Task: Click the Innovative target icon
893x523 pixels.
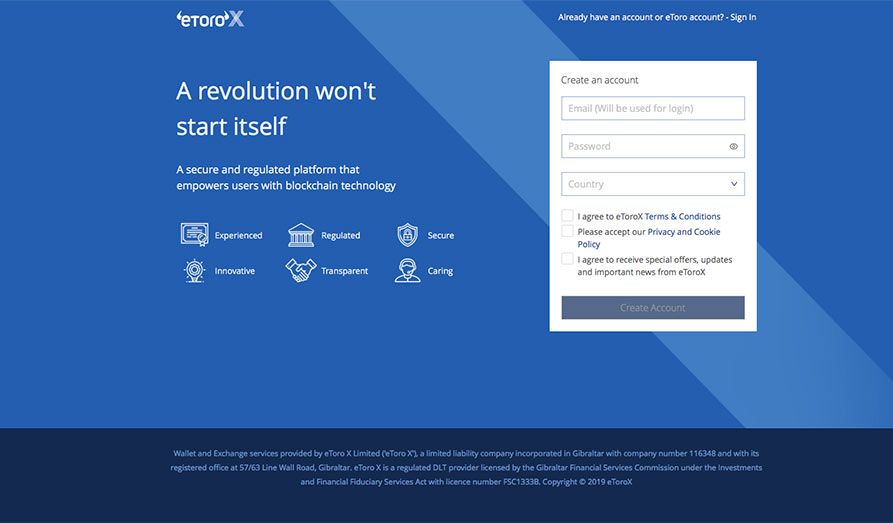Action: click(195, 271)
